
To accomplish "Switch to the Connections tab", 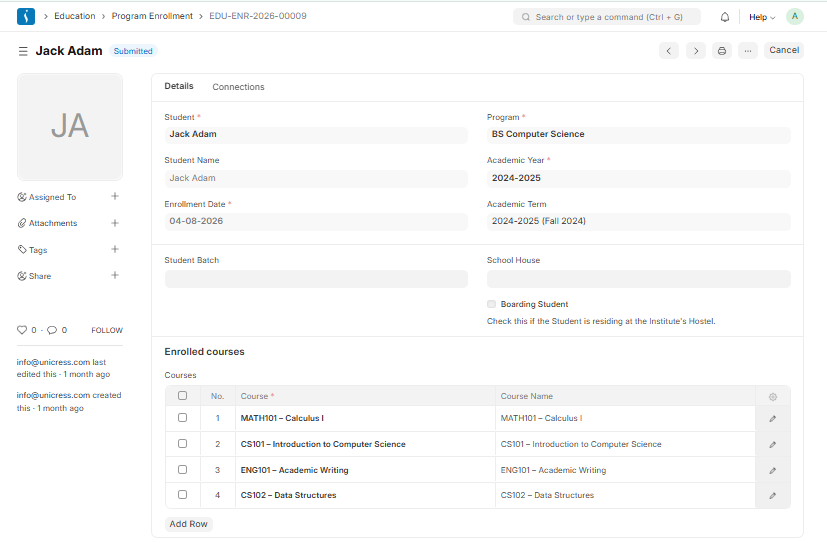I will 238,86.
